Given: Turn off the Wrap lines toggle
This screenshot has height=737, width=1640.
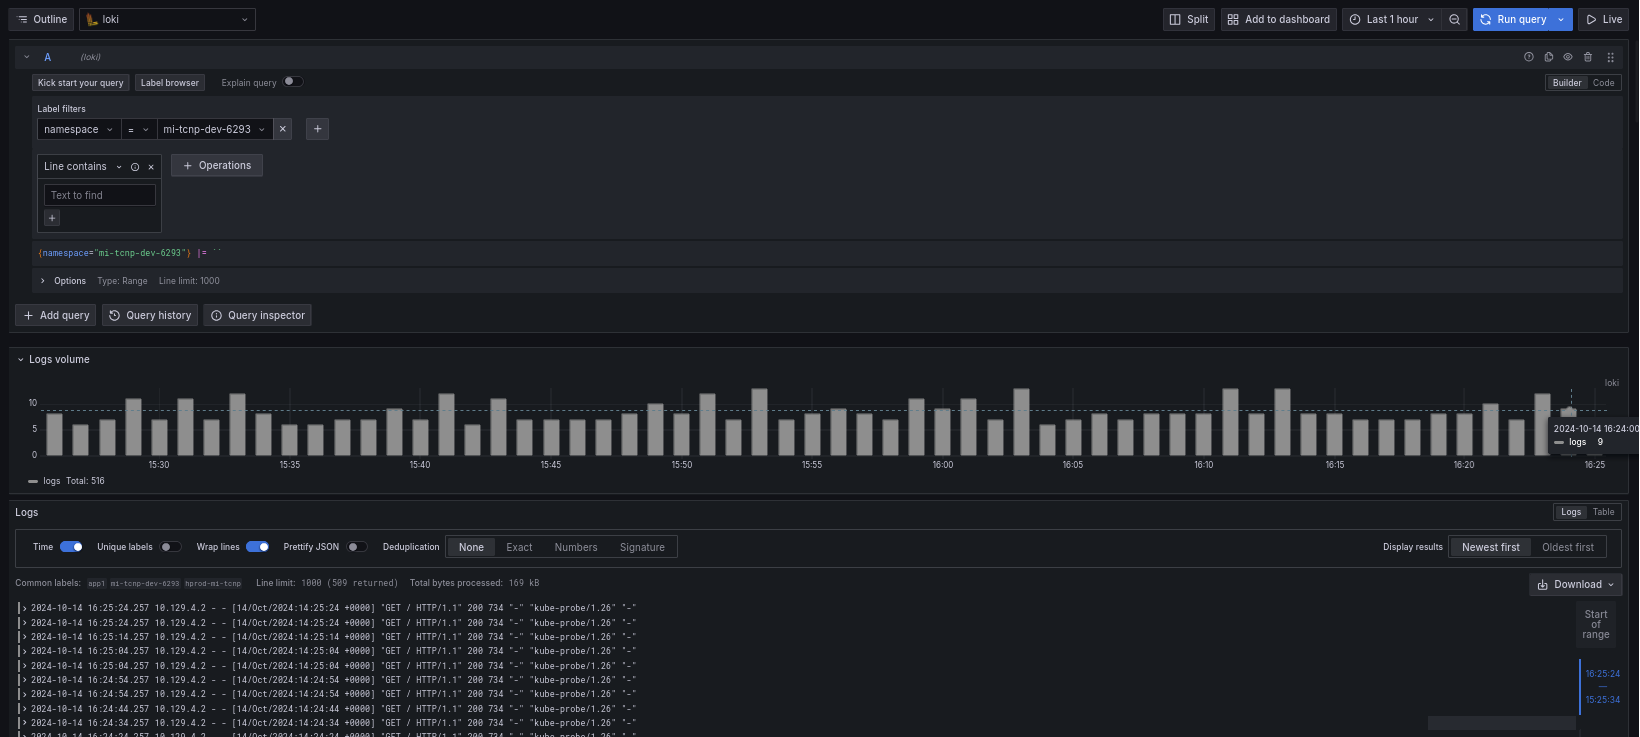Looking at the screenshot, I should pos(257,547).
